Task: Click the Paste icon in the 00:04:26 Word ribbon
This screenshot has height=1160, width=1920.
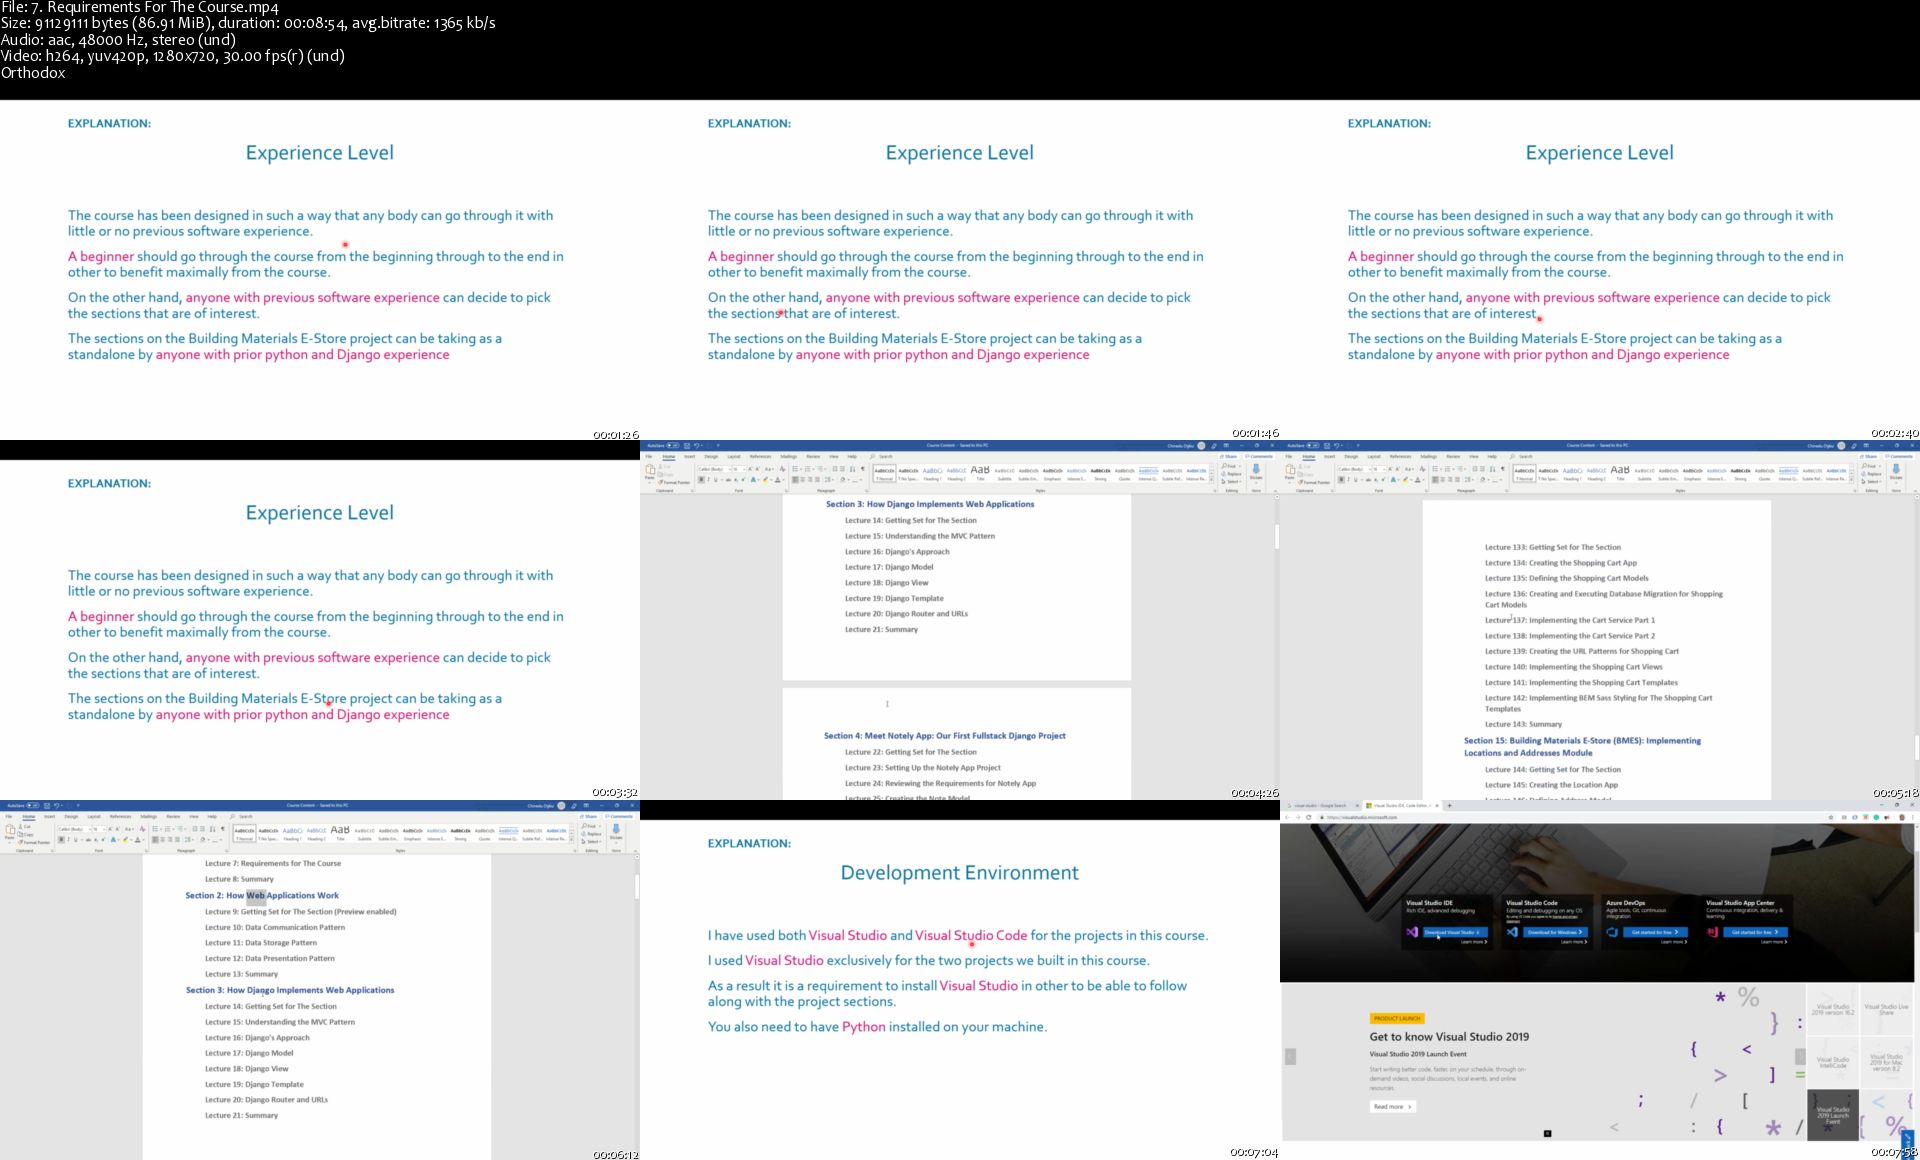Action: pos(650,471)
